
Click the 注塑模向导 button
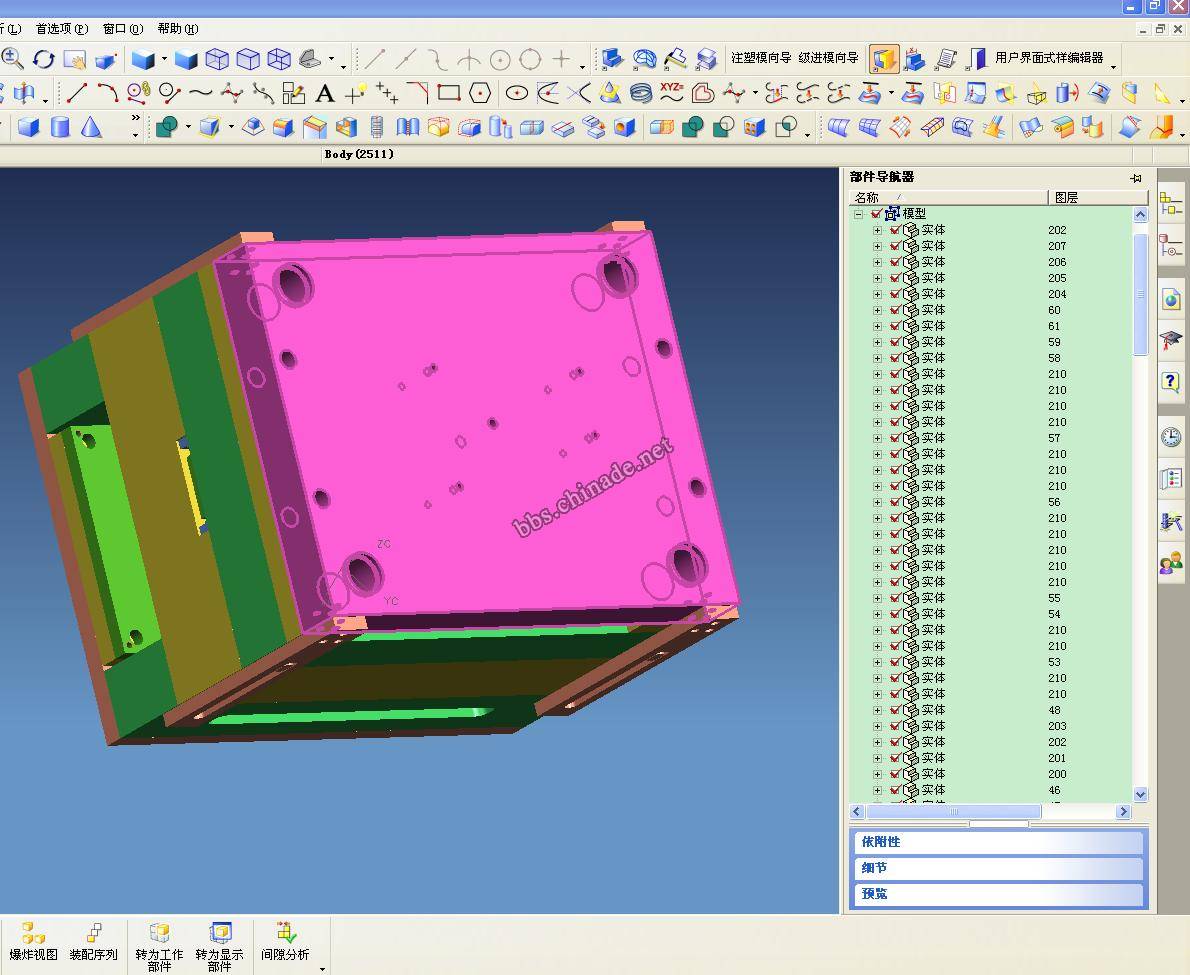coord(760,58)
